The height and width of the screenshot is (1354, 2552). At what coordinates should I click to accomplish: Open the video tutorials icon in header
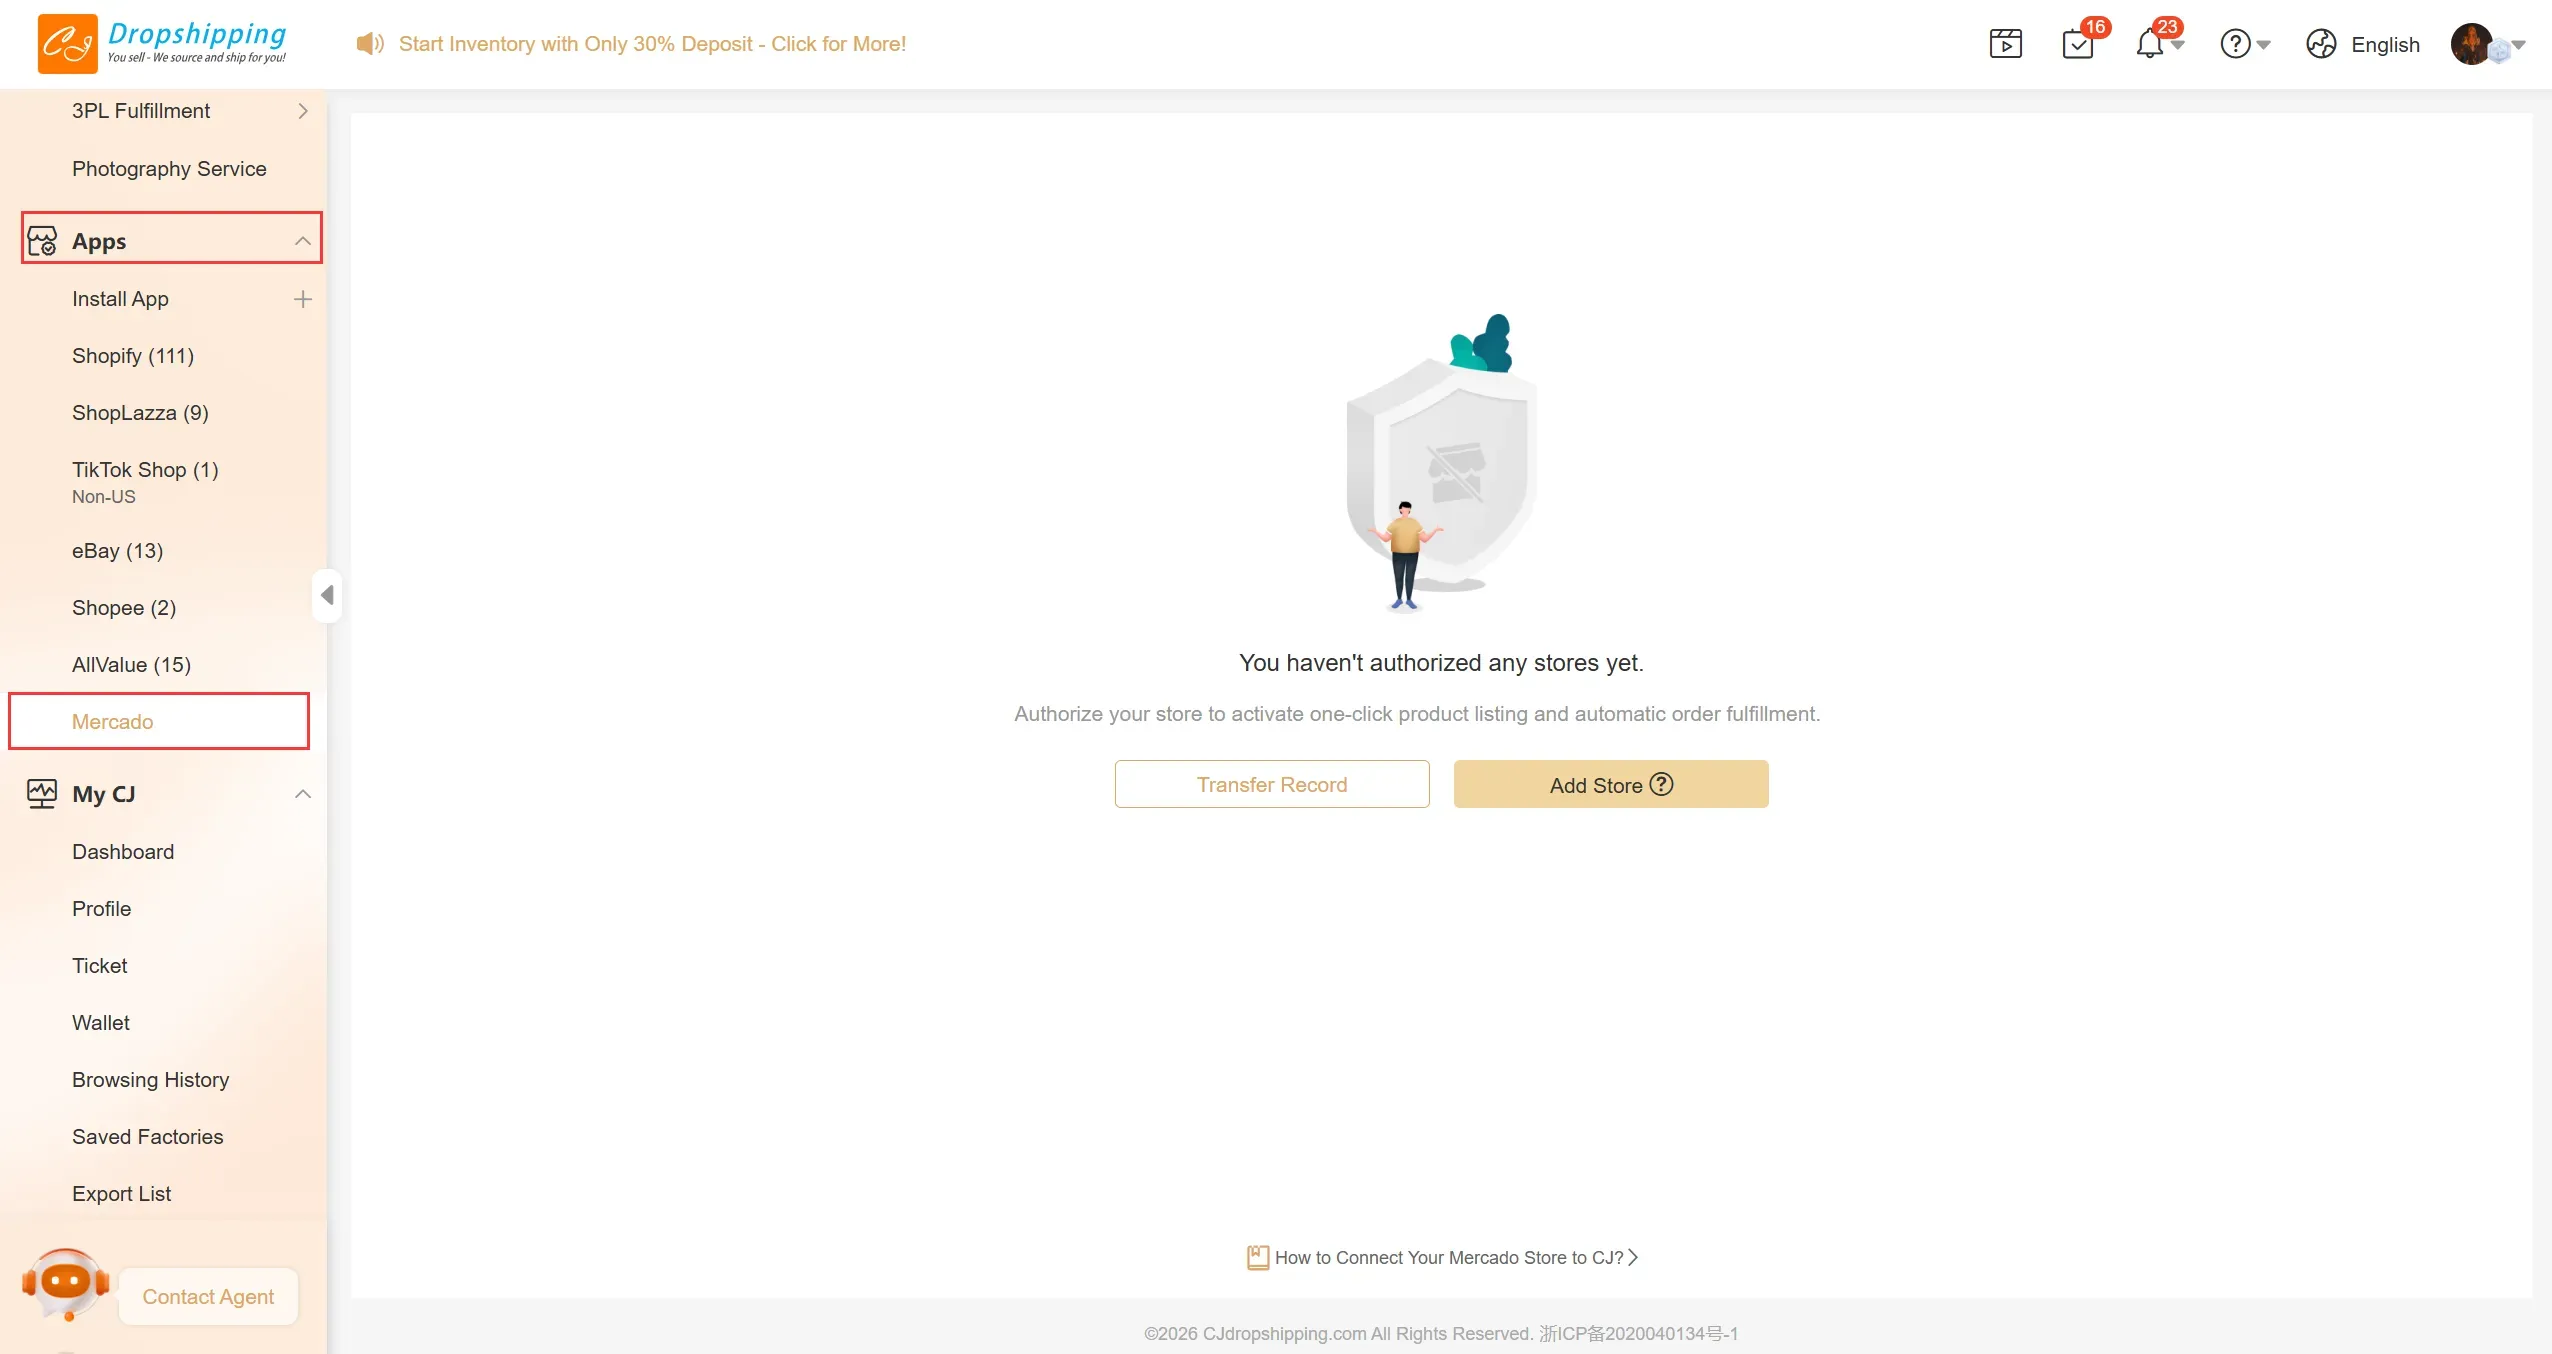pos(2005,44)
